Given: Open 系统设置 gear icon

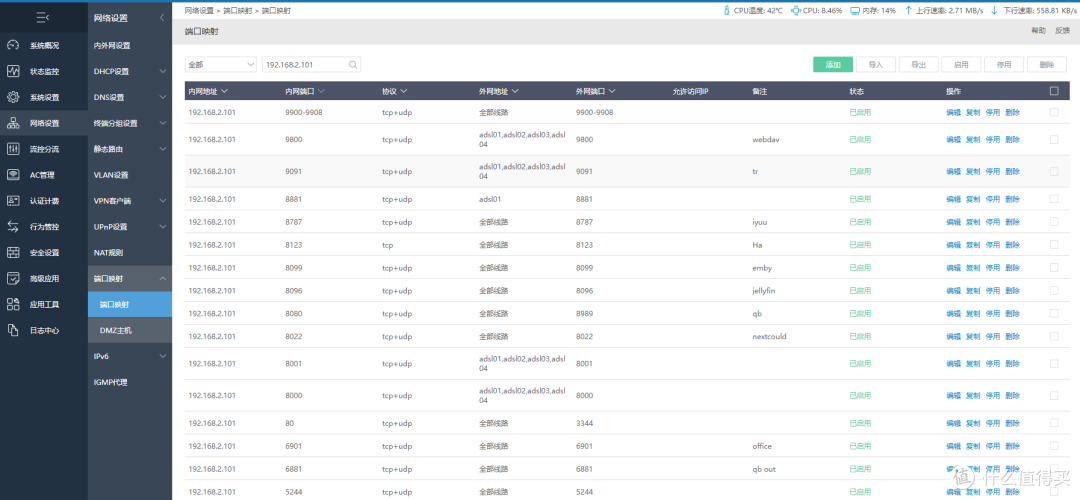Looking at the screenshot, I should click(x=13, y=97).
